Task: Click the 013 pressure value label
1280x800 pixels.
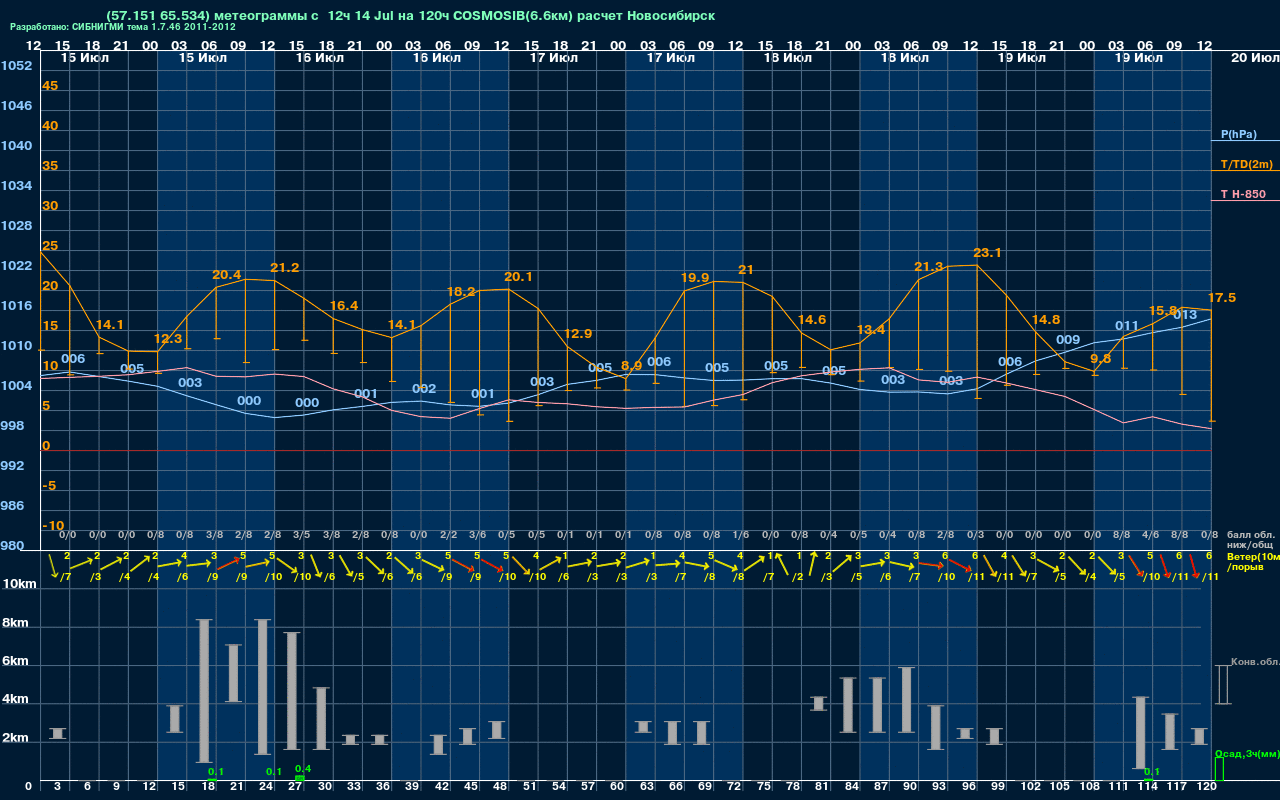Action: 1185,315
